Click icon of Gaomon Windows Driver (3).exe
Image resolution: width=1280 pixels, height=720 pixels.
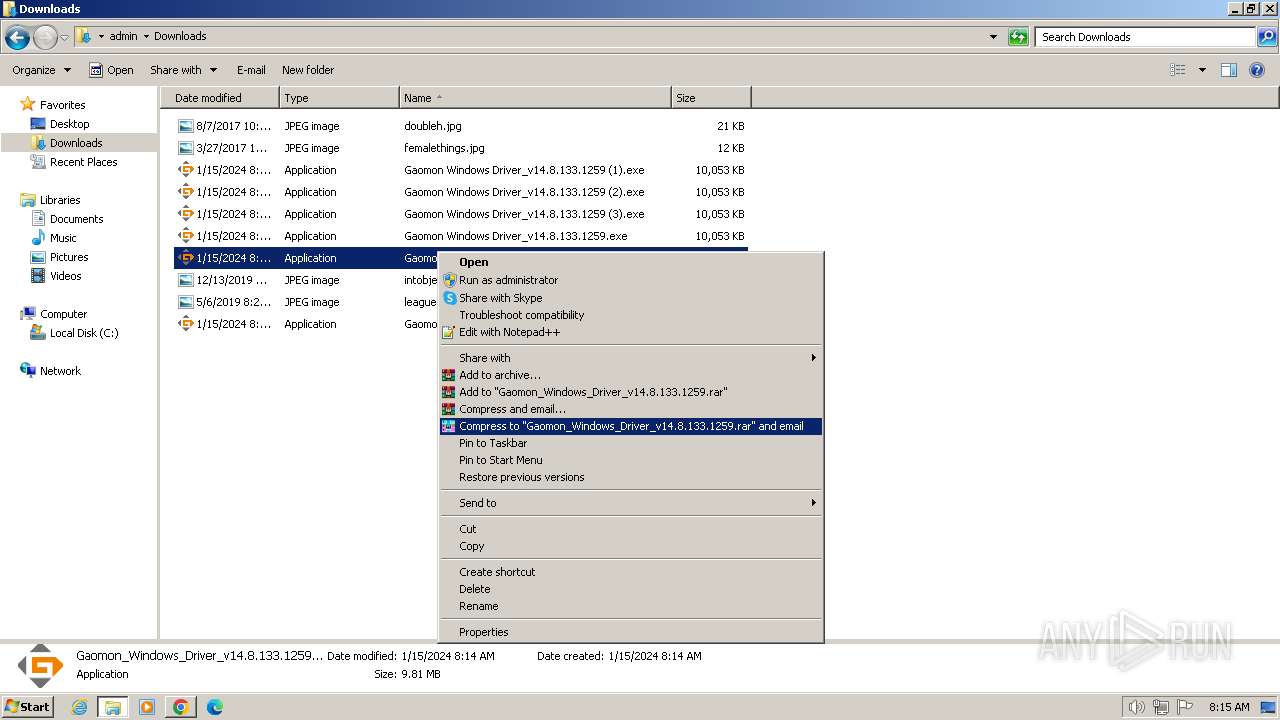[x=185, y=214]
